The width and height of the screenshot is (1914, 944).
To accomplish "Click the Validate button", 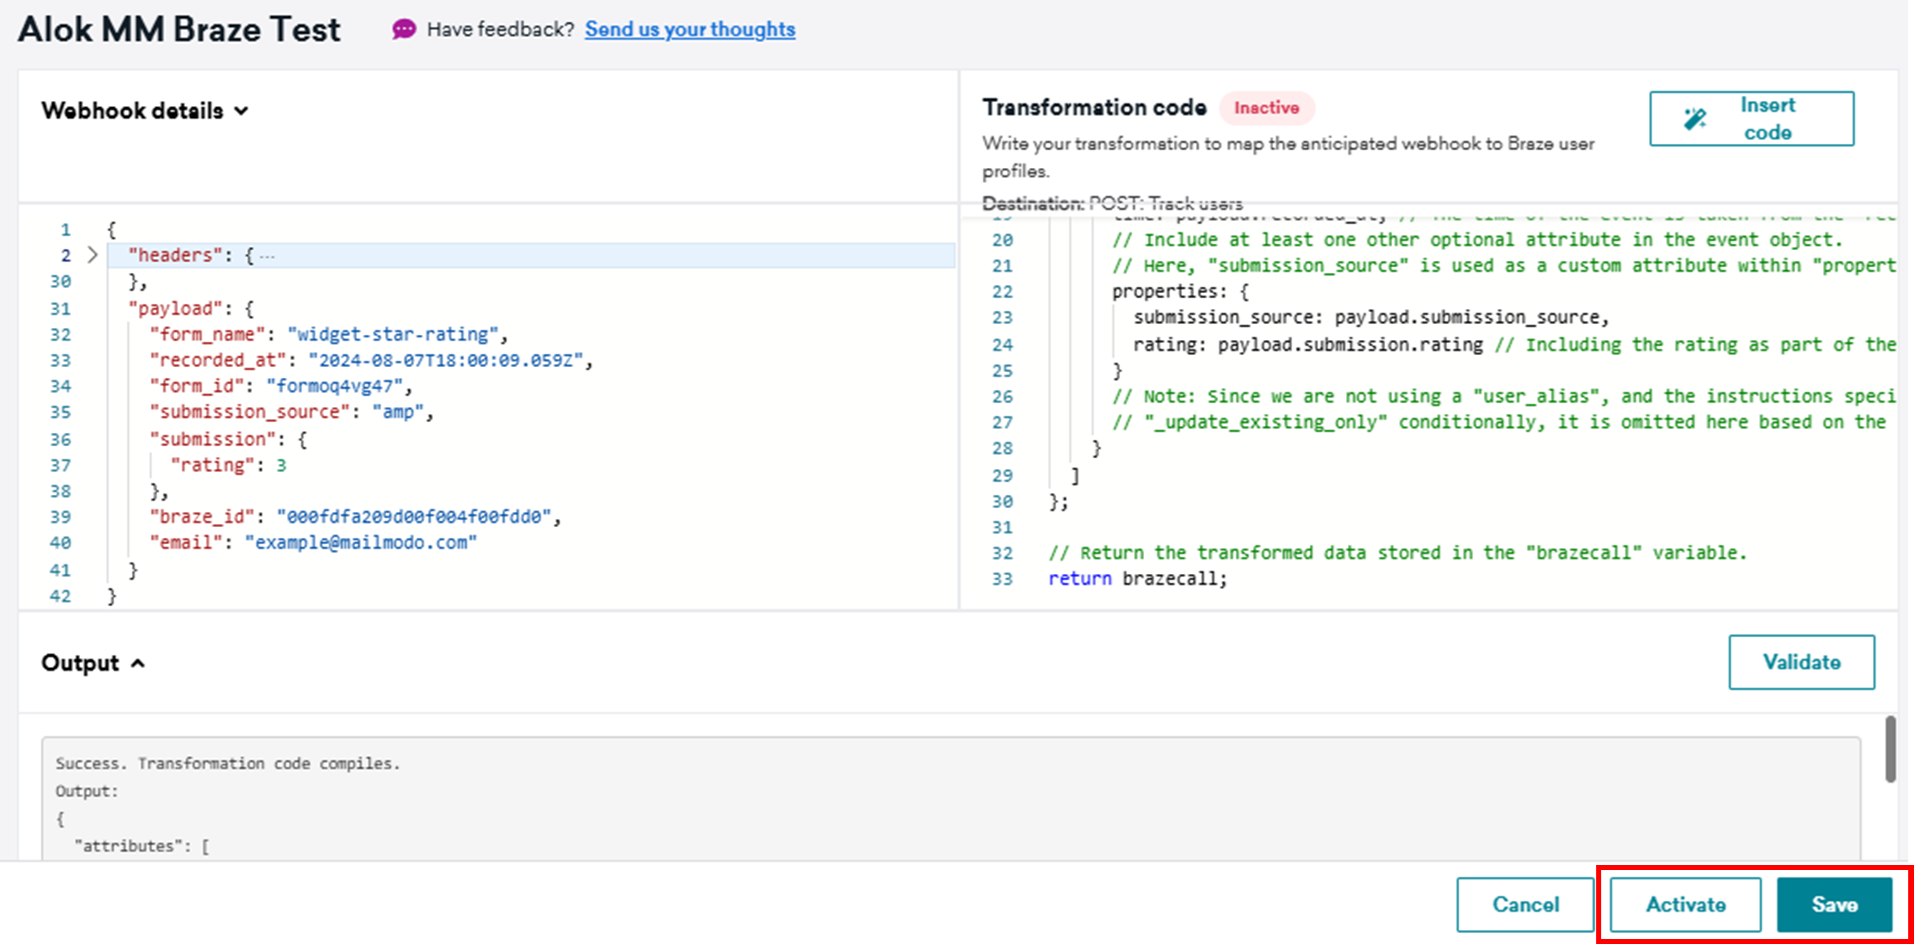I will click(1801, 662).
